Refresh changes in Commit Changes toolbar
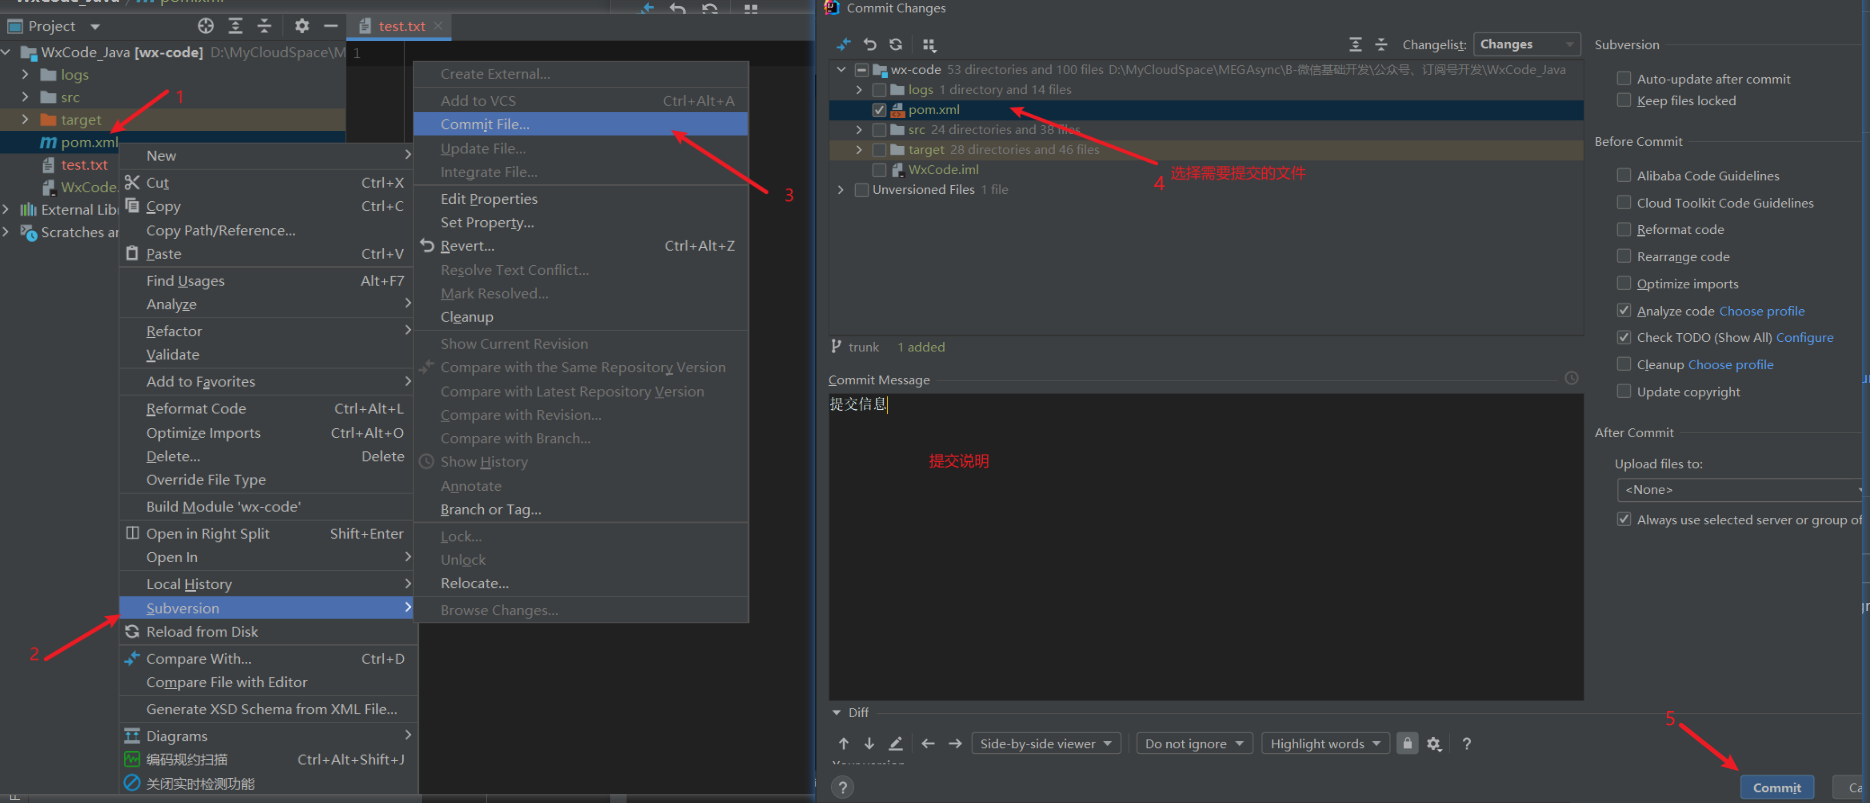 [x=896, y=45]
